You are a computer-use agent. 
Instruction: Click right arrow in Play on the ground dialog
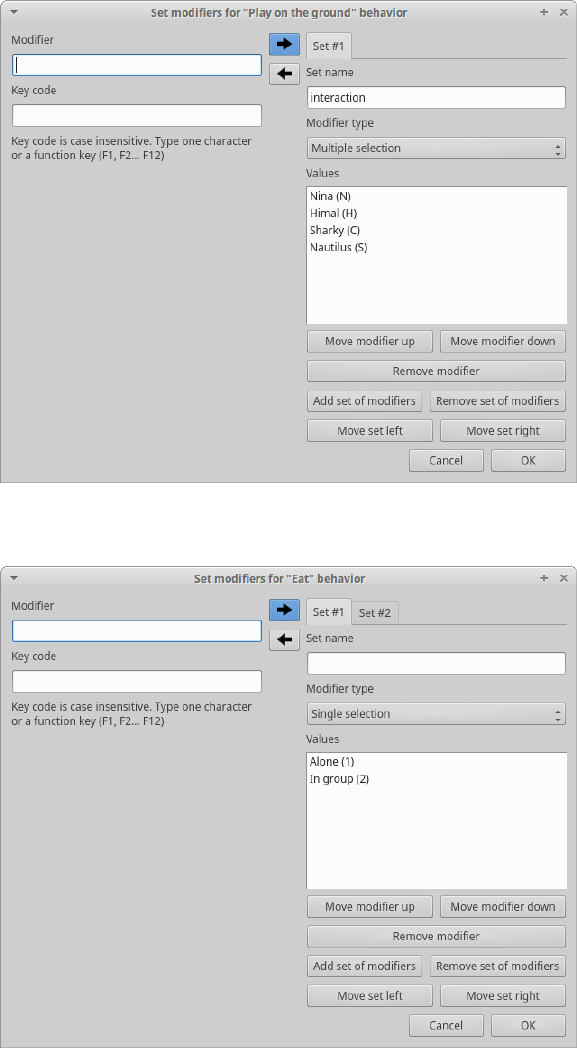pos(284,44)
